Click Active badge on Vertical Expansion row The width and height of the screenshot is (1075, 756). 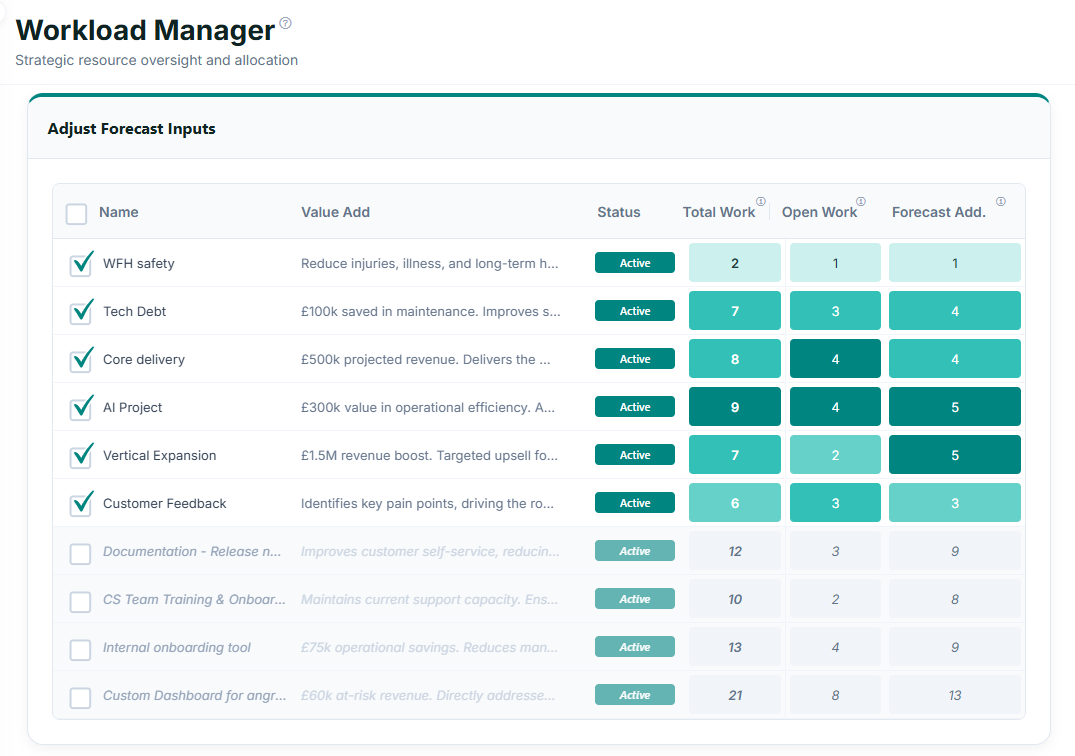pos(635,455)
